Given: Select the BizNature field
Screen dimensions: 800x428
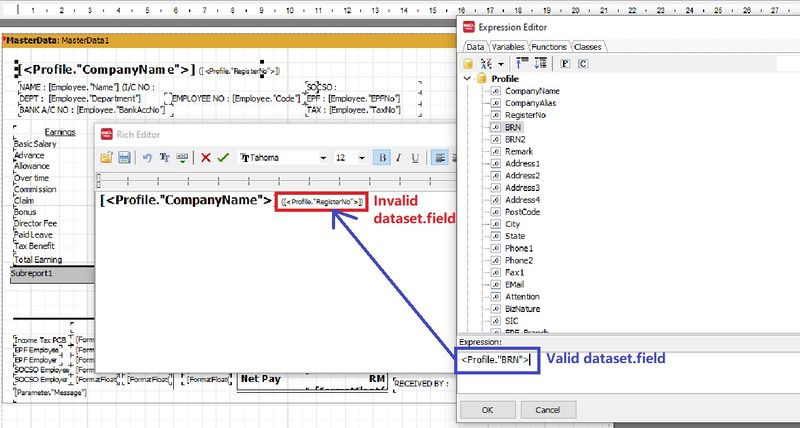Looking at the screenshot, I should point(522,309).
